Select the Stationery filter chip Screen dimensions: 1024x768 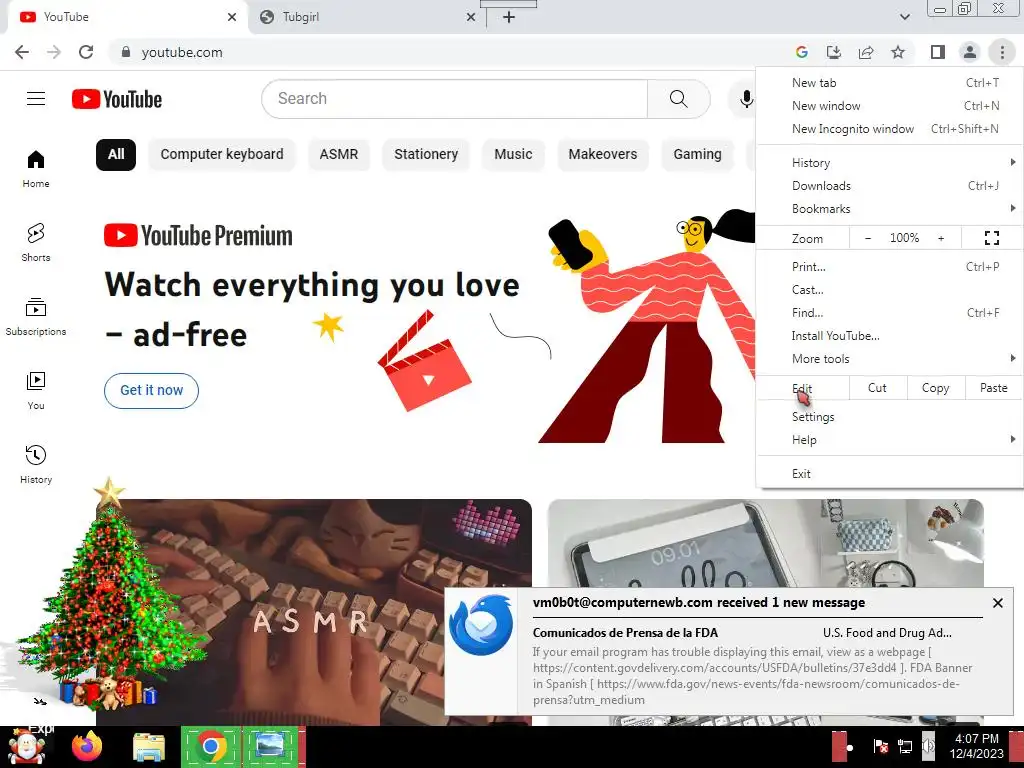(426, 155)
